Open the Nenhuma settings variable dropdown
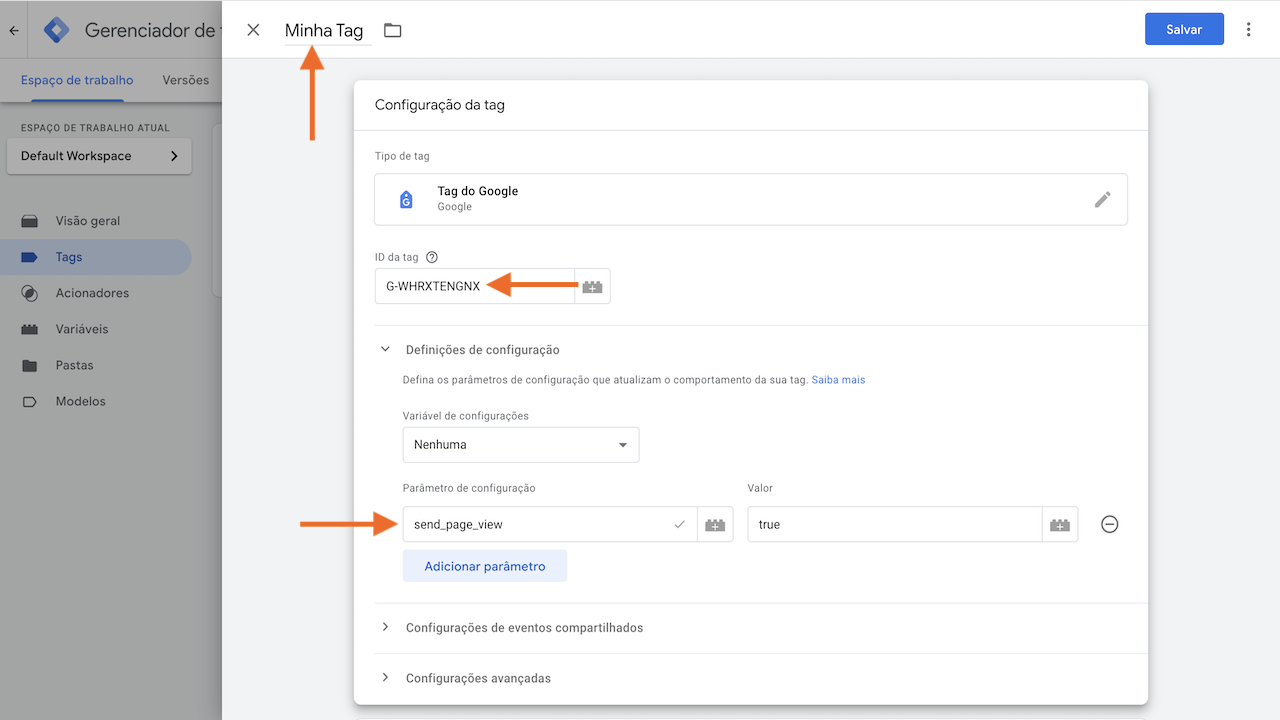The image size is (1280, 720). [x=520, y=444]
